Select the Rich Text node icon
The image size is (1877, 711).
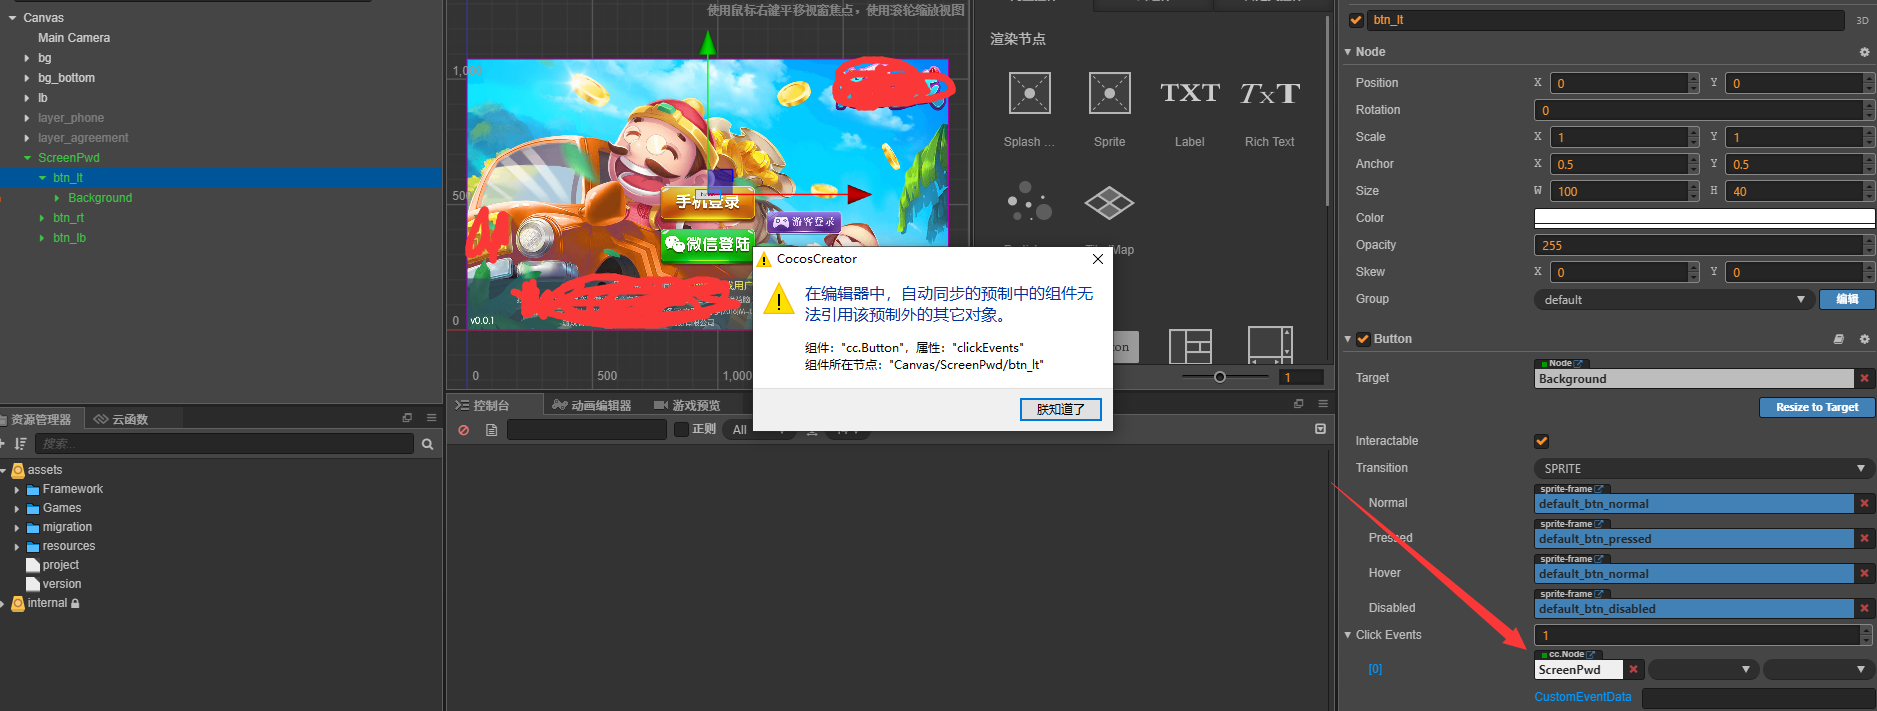pos(1269,93)
